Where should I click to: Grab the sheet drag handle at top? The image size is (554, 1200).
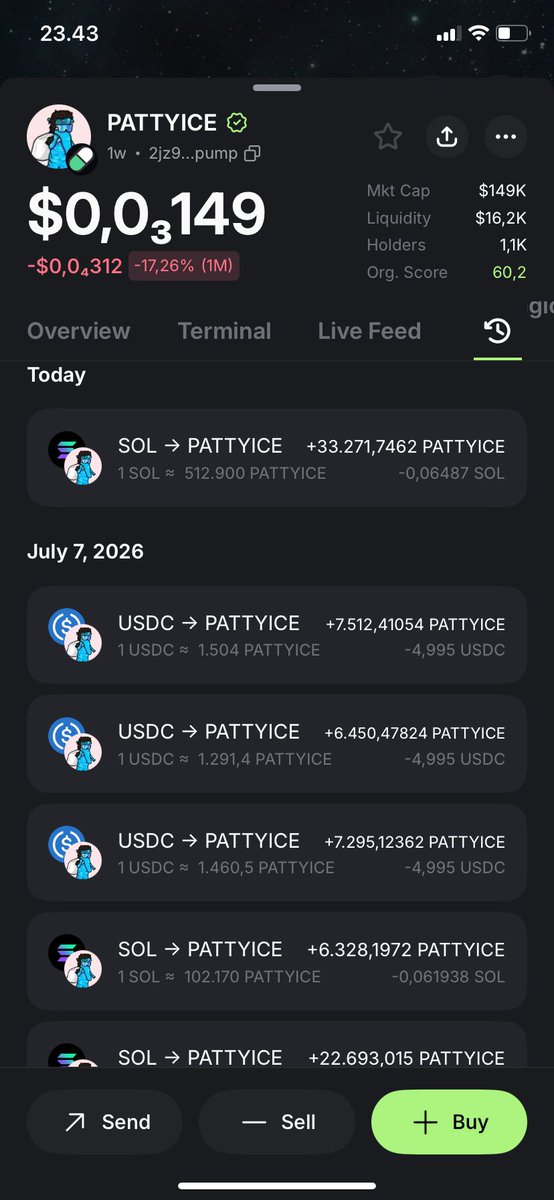277,88
